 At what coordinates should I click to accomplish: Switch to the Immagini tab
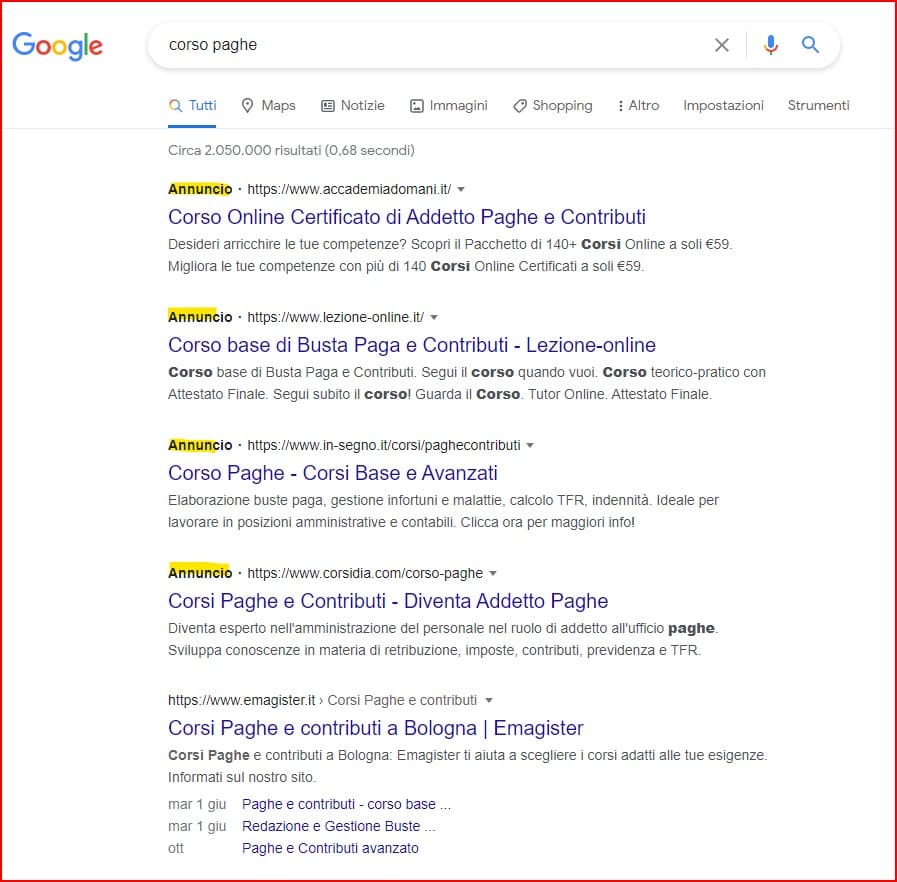click(448, 106)
